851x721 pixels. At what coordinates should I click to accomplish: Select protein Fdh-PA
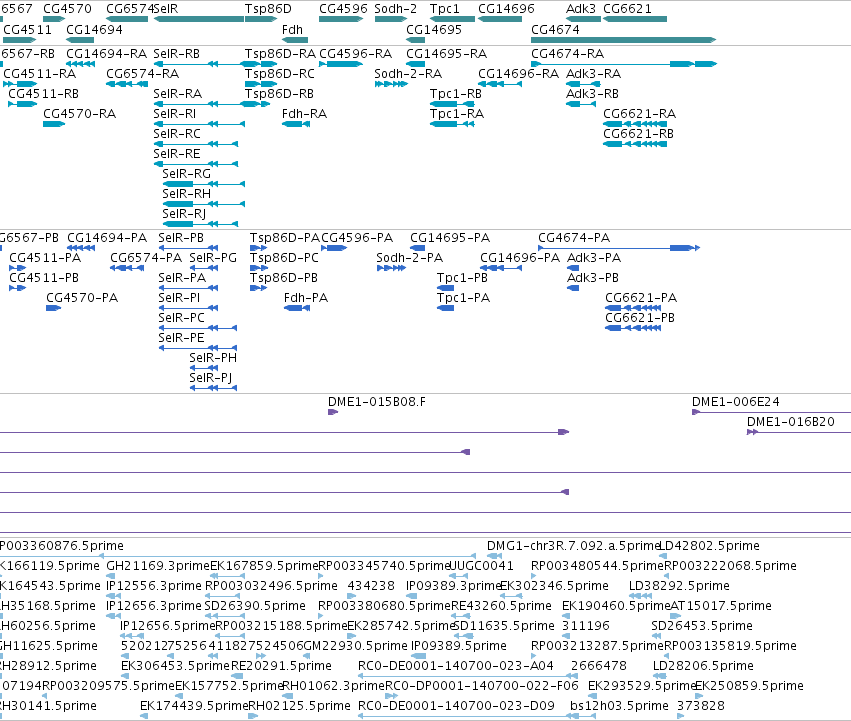click(306, 298)
